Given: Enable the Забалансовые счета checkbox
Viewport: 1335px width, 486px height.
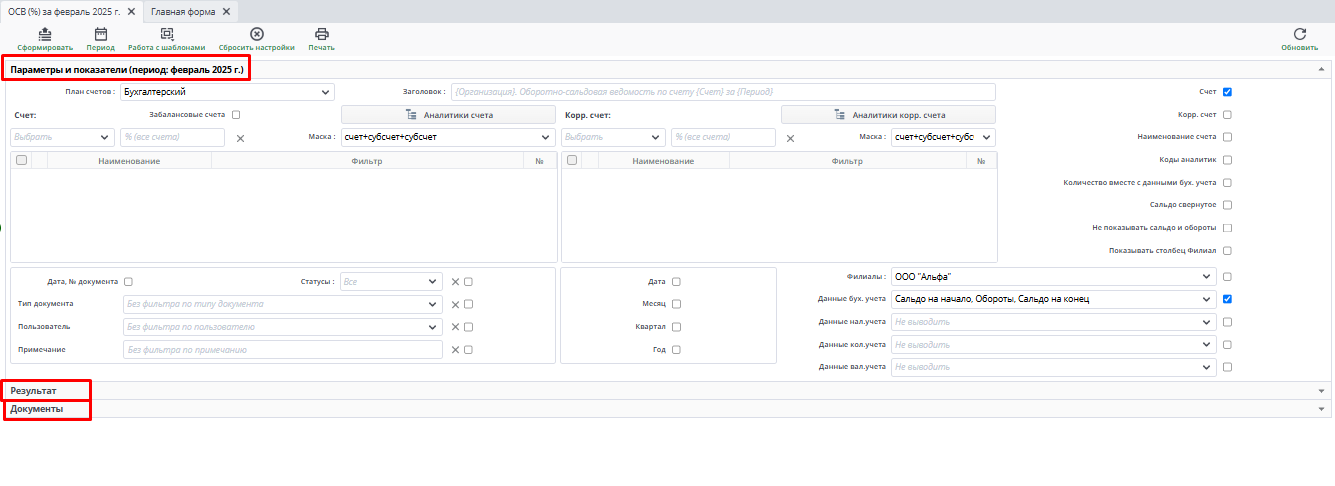Looking at the screenshot, I should (236, 115).
